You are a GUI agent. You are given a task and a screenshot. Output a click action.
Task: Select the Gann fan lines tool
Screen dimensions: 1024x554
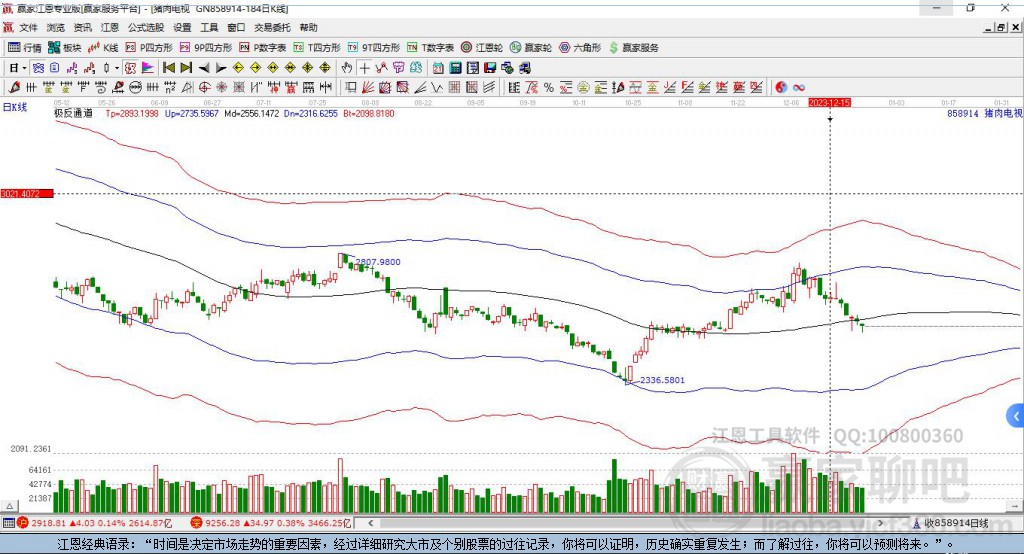368,88
